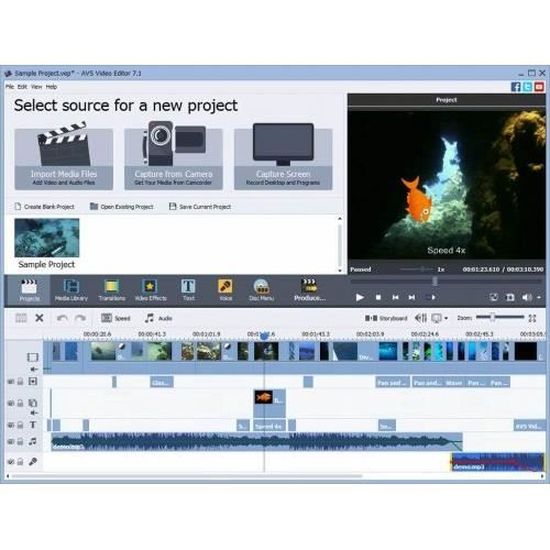Open the File menu
Image resolution: width=550 pixels, height=550 pixels.
point(9,87)
